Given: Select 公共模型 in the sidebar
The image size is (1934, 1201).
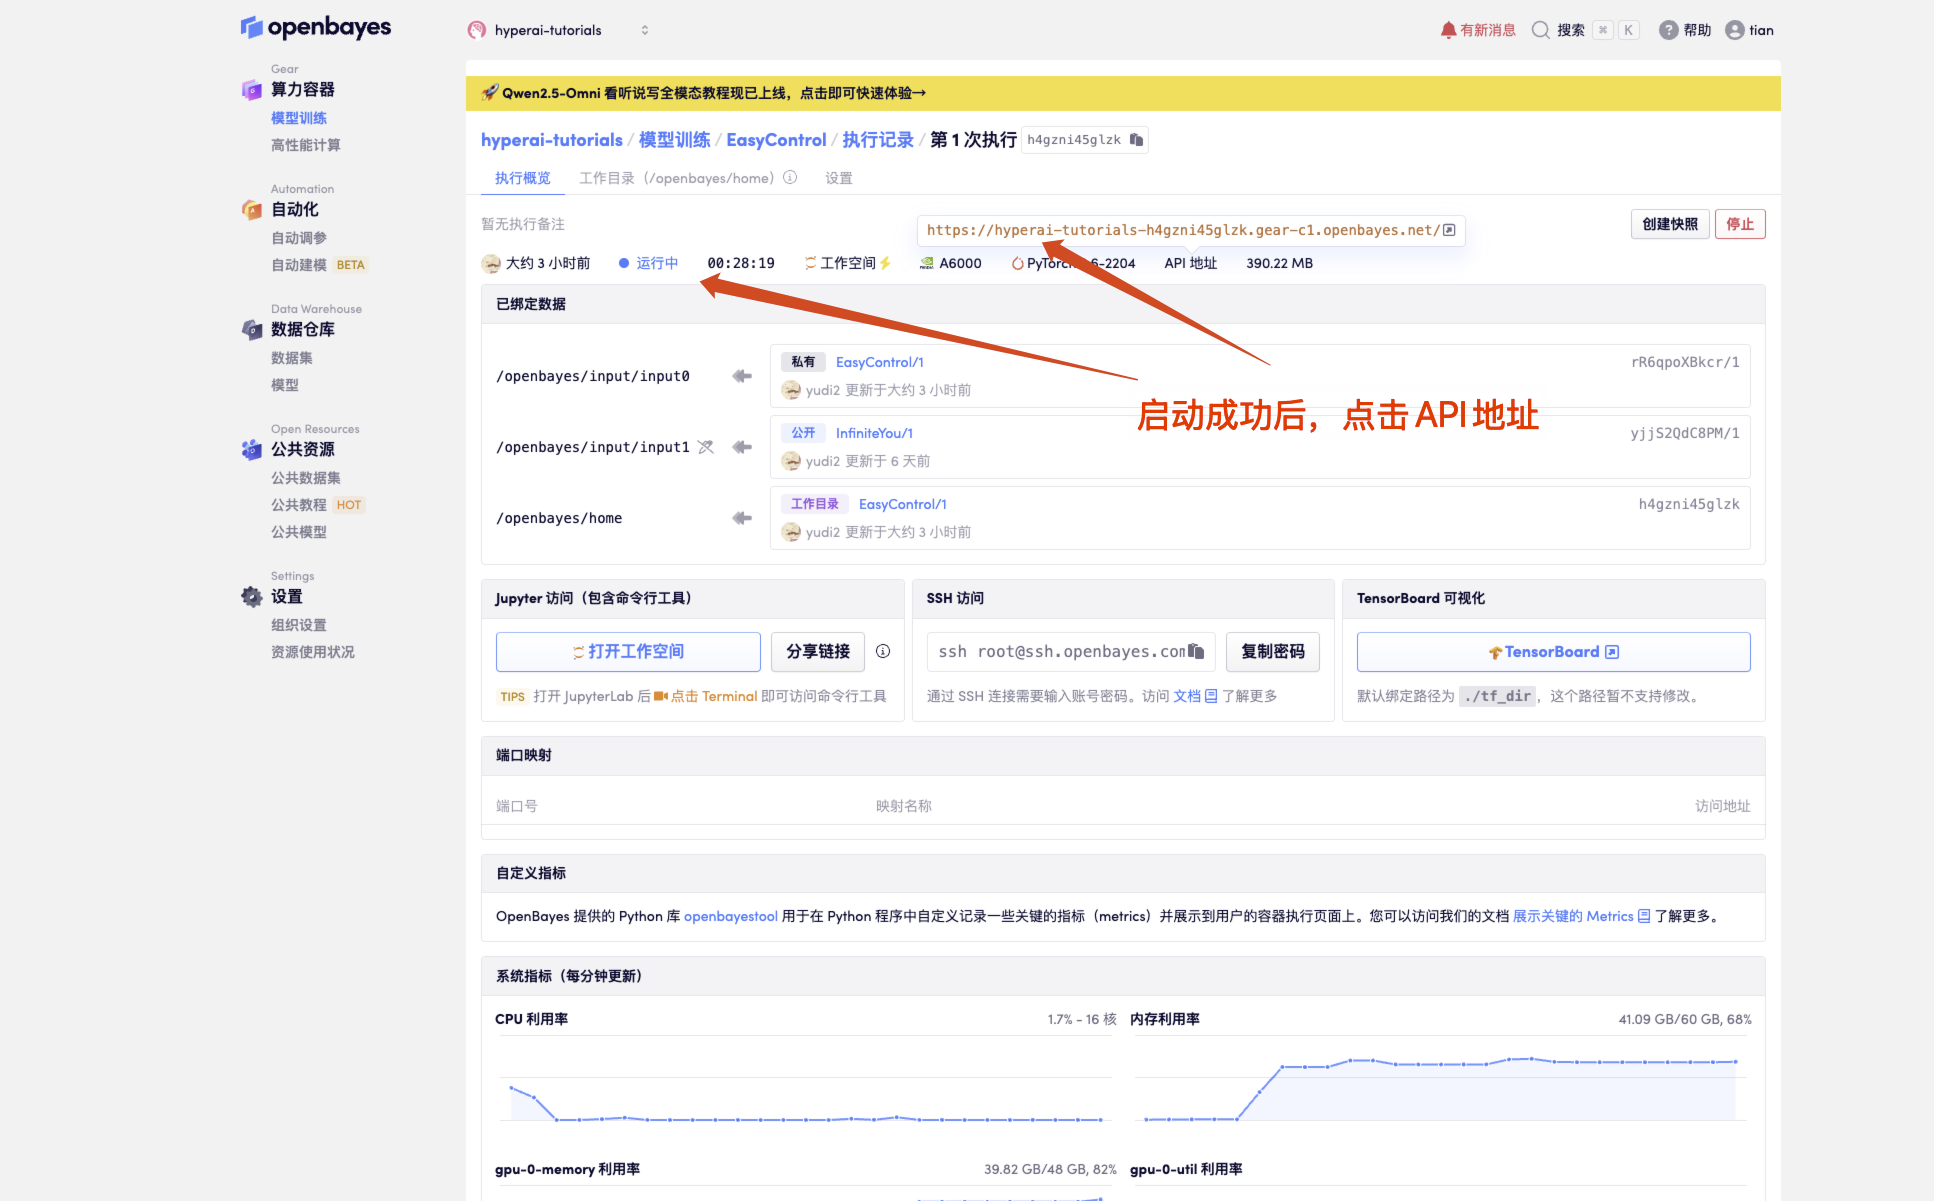Looking at the screenshot, I should [298, 532].
